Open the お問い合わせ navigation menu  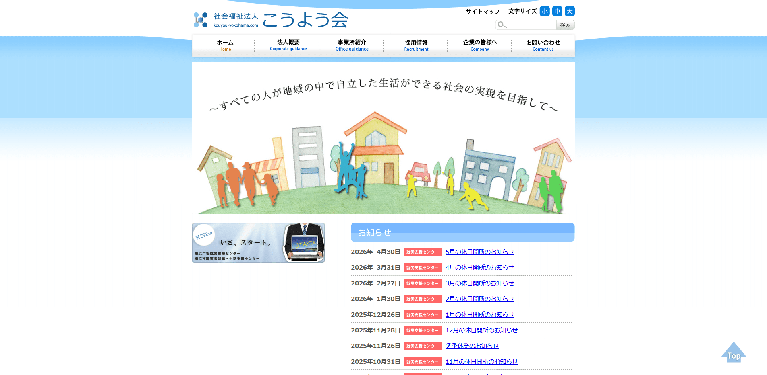click(543, 45)
